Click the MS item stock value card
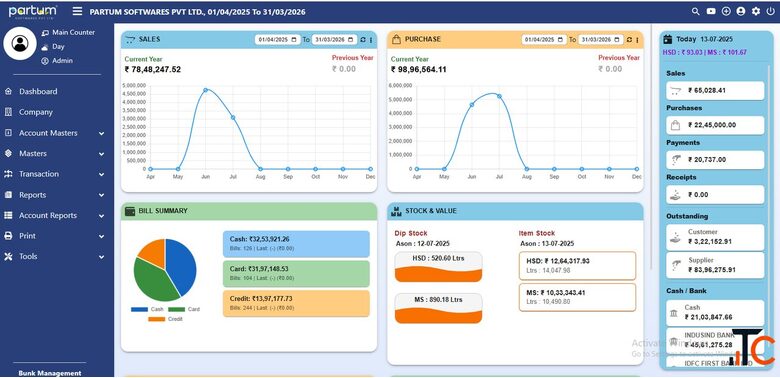Screen dimensions: 780x378 [x=577, y=297]
